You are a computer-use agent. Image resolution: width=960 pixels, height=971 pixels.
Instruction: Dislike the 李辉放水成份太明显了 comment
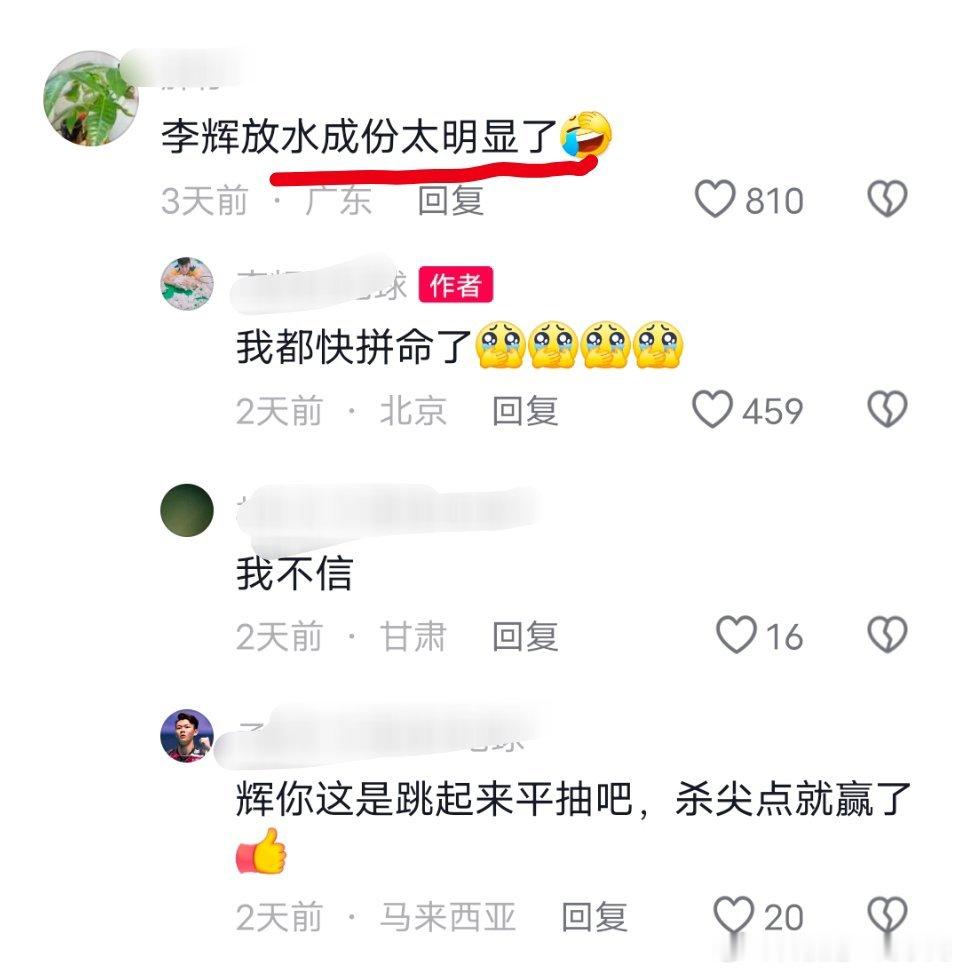pos(887,199)
